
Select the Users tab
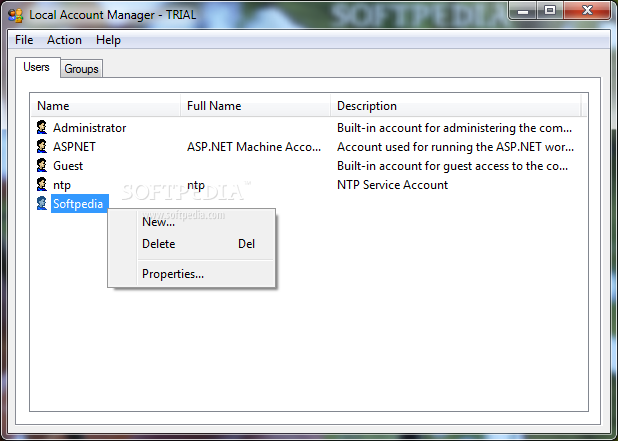[x=36, y=67]
